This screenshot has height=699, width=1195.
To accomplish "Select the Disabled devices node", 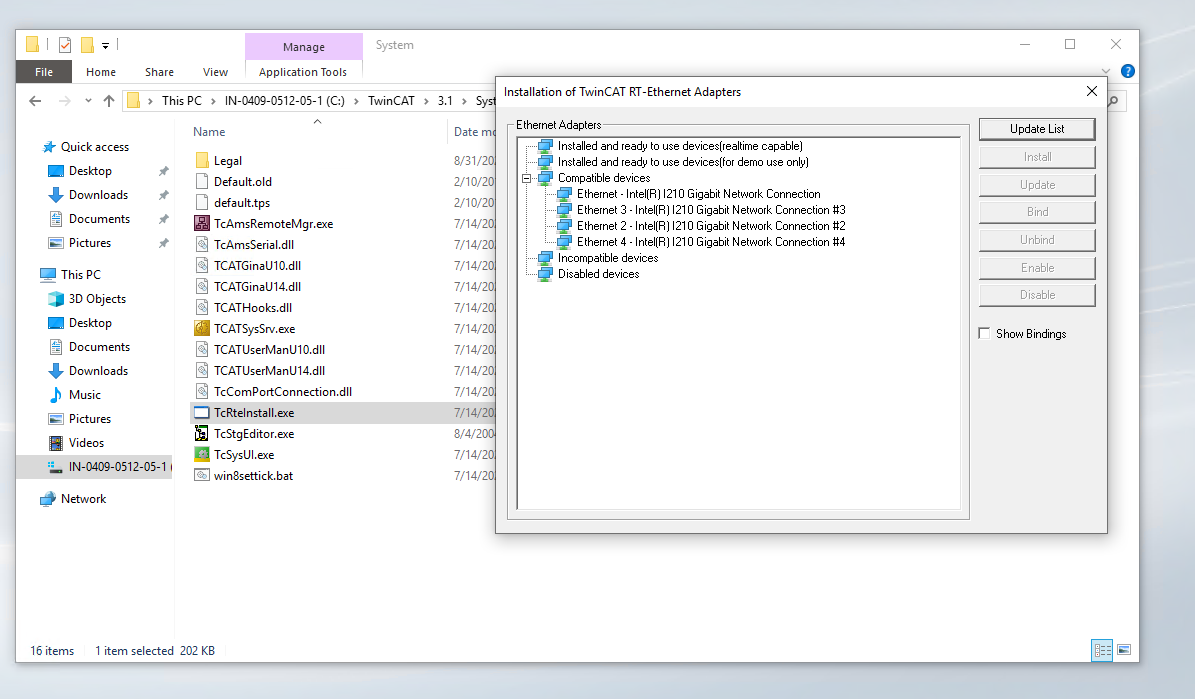I will tap(598, 274).
